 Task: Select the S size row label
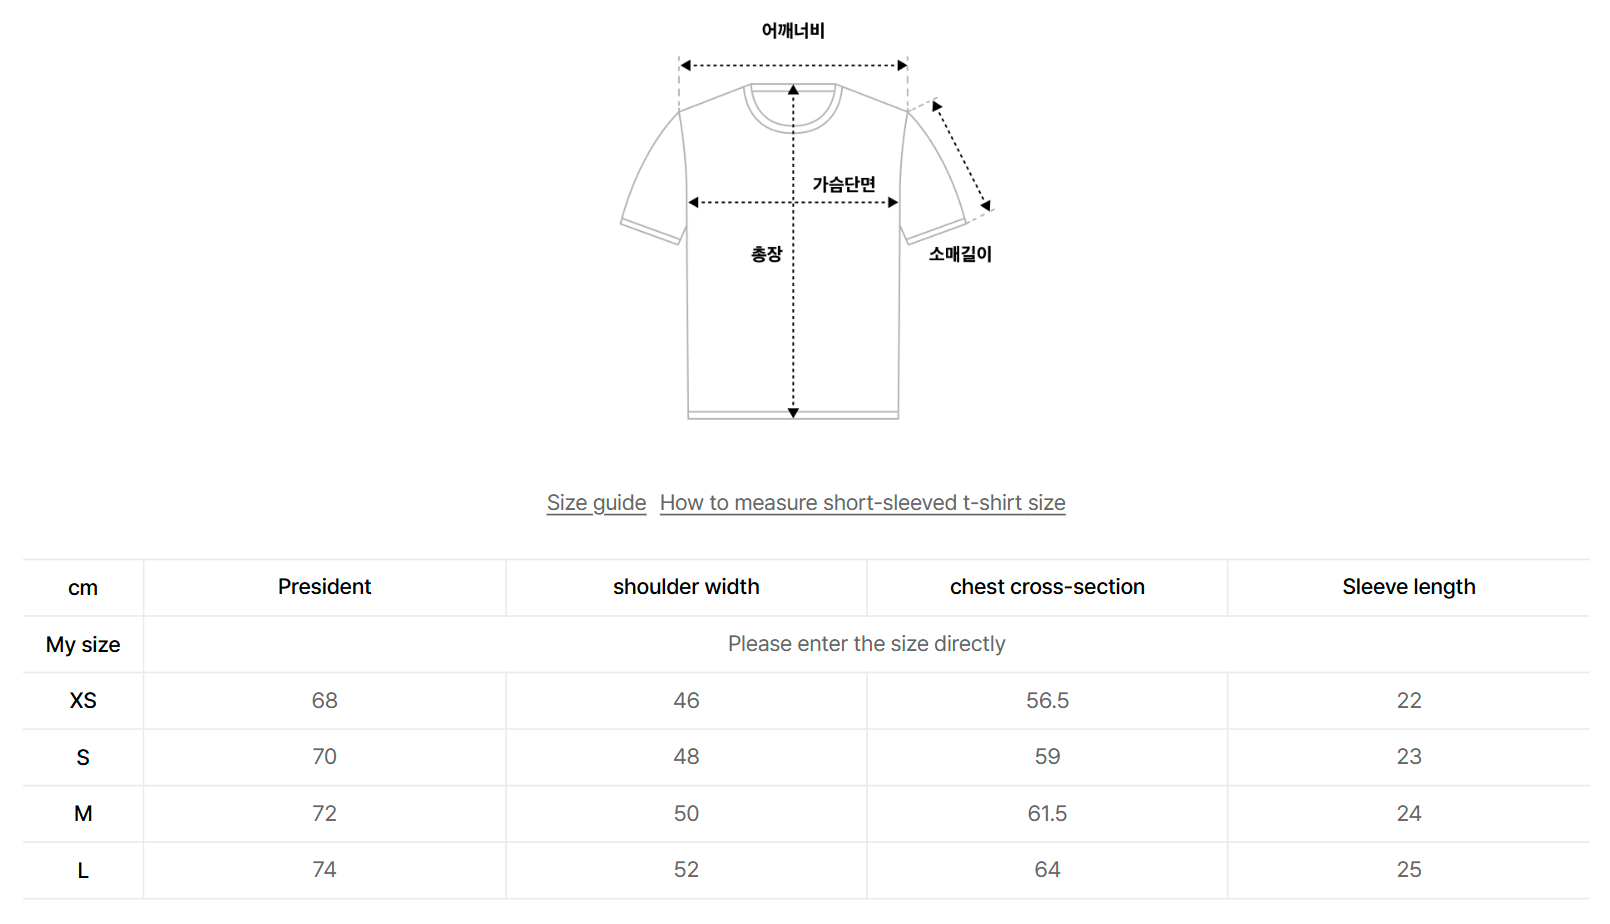[83, 758]
